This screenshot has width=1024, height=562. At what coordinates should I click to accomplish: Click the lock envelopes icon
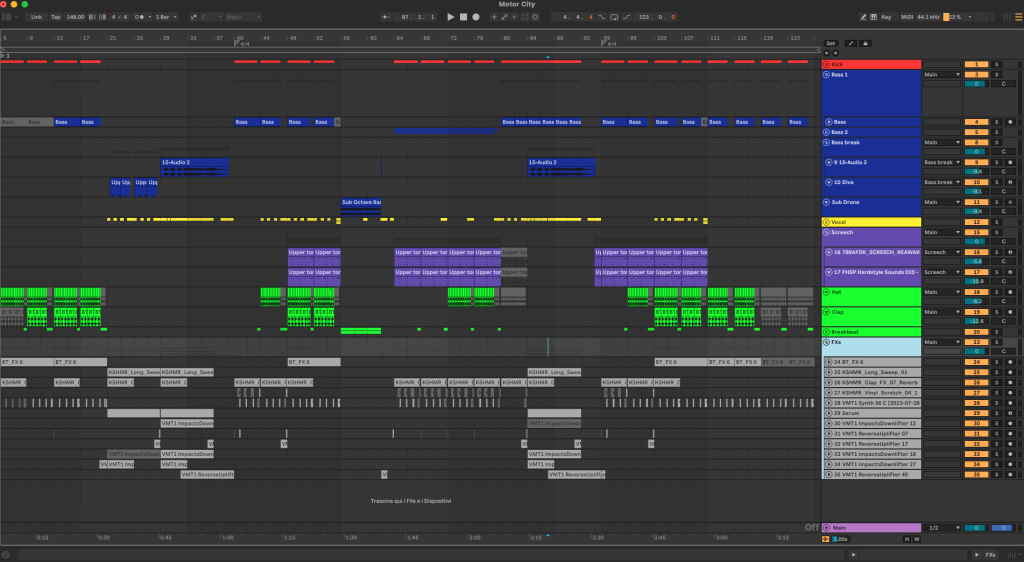pos(865,44)
